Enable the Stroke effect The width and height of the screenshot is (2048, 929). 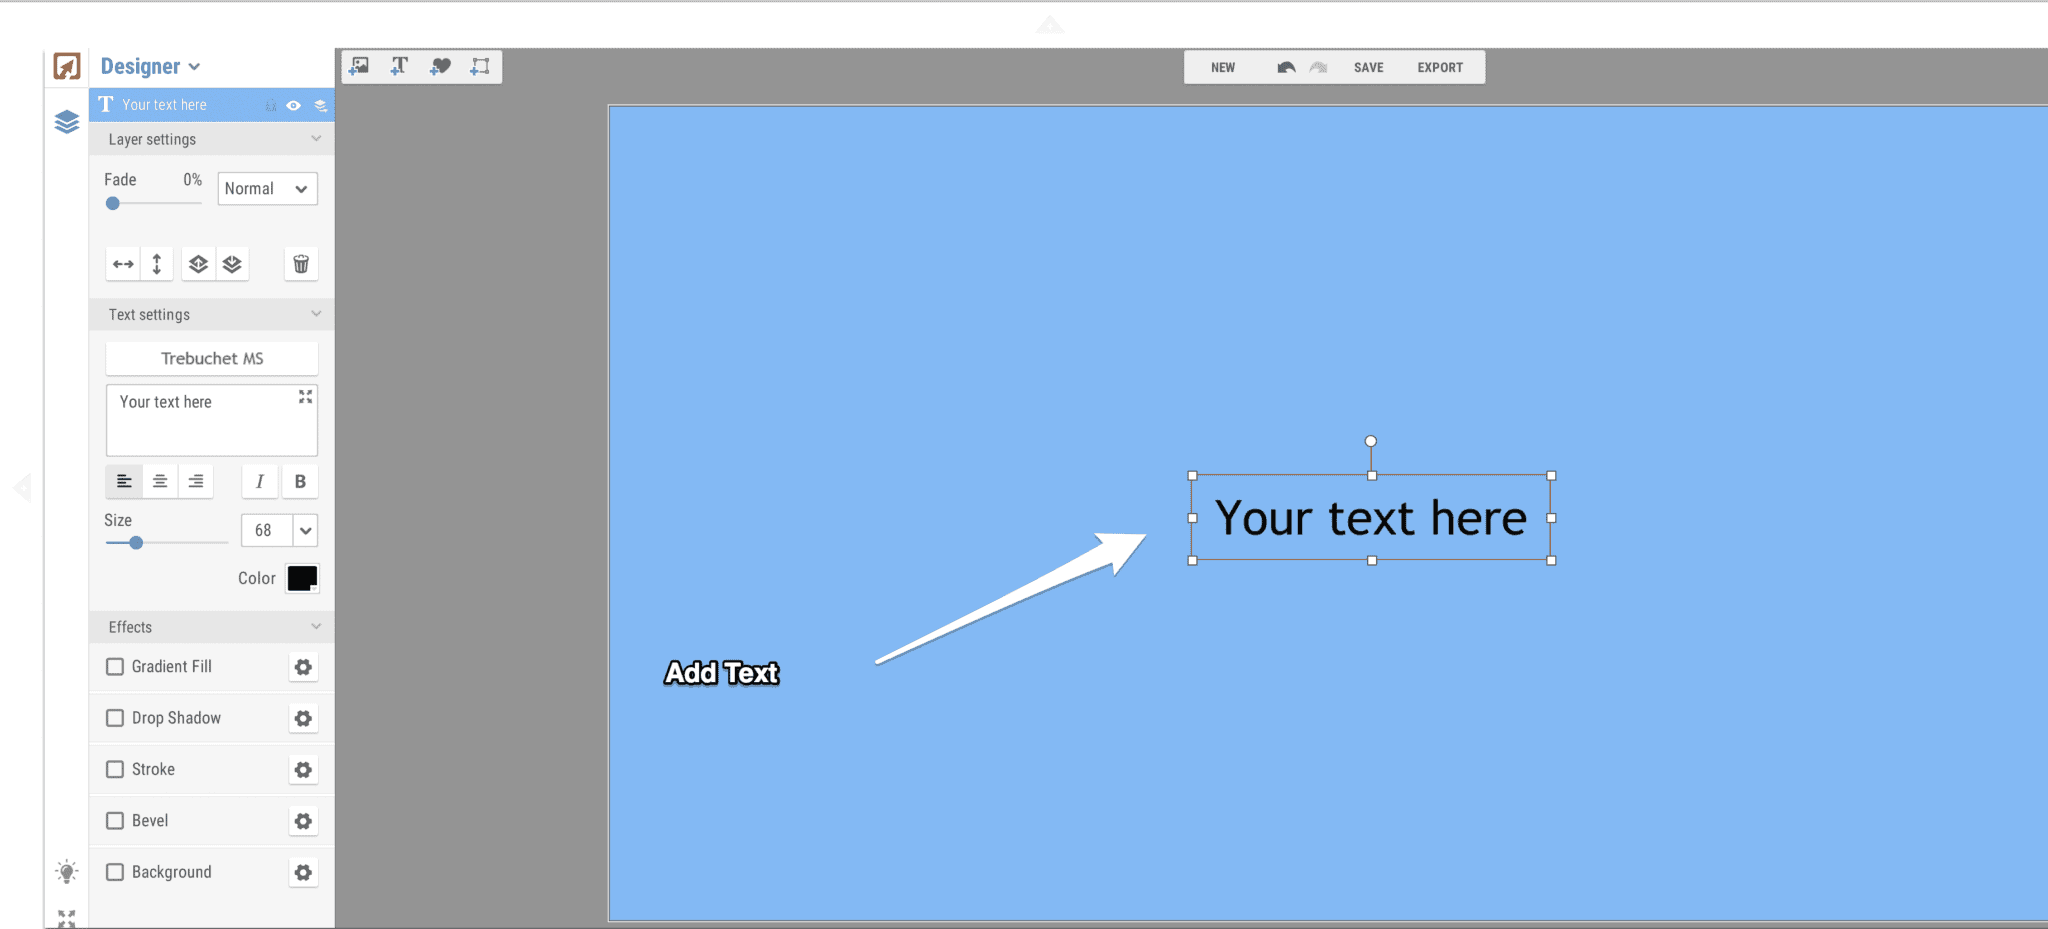(115, 769)
